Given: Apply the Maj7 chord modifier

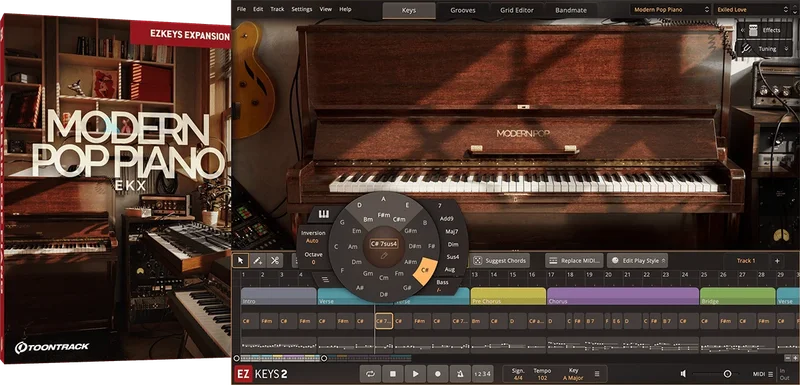Looking at the screenshot, I should click(451, 232).
